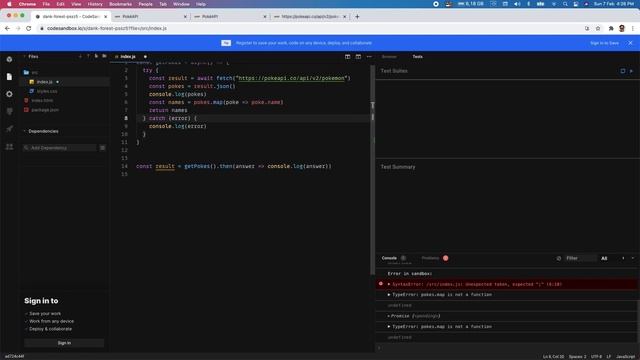Open macOS Spotlight search icon

point(565,4)
